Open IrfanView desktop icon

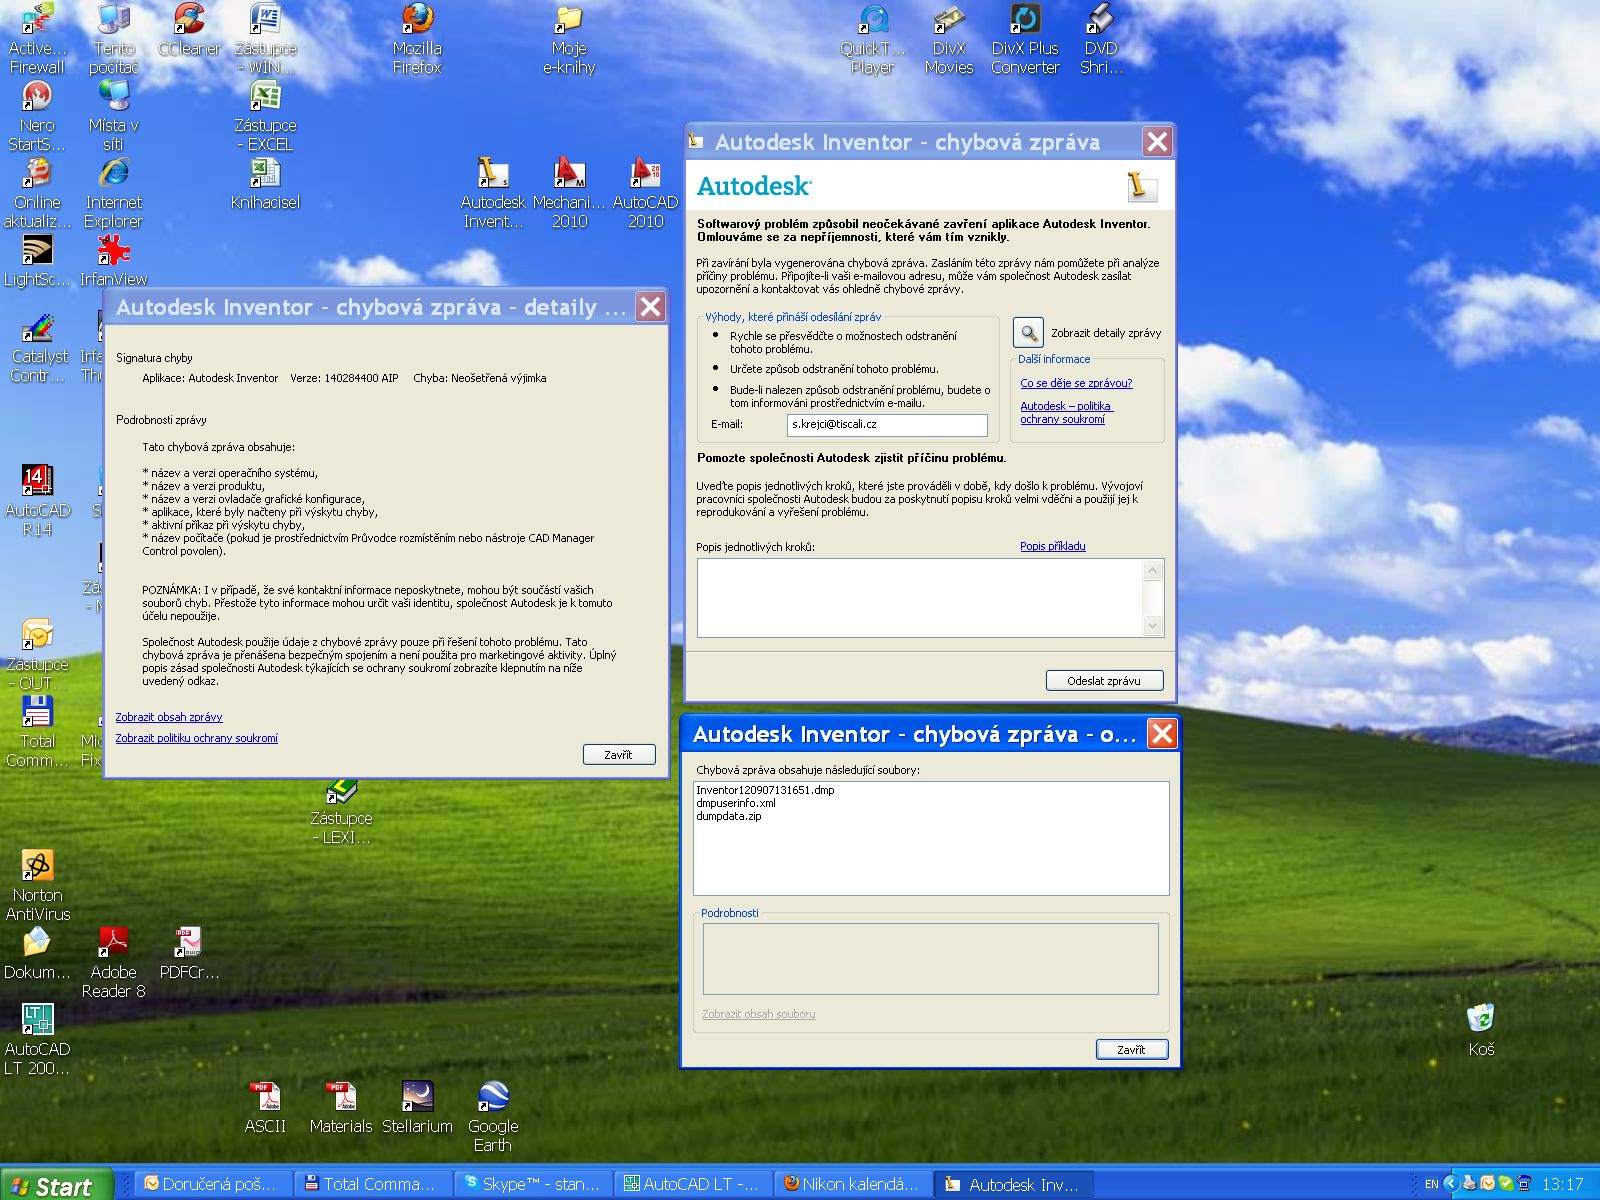[x=114, y=260]
